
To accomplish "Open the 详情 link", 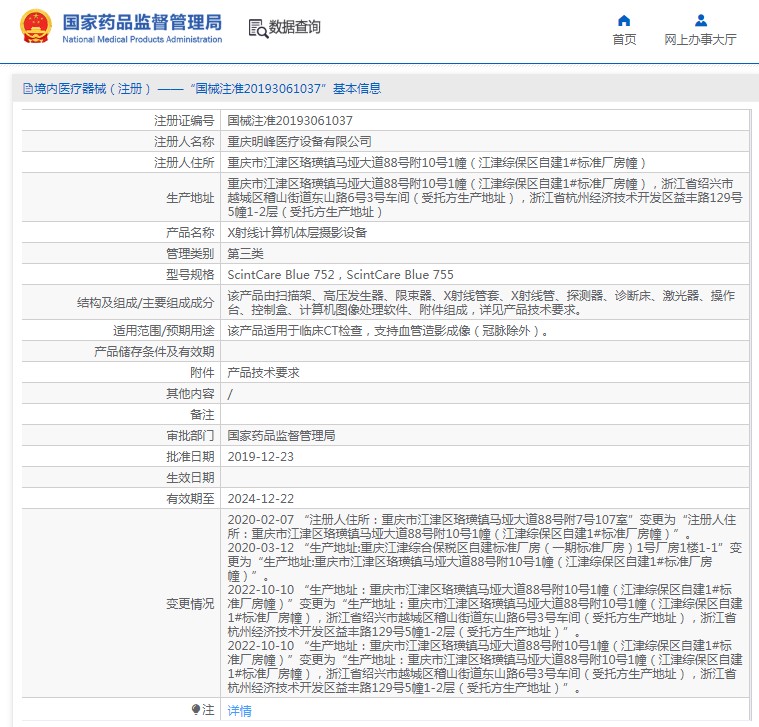I will [x=240, y=711].
